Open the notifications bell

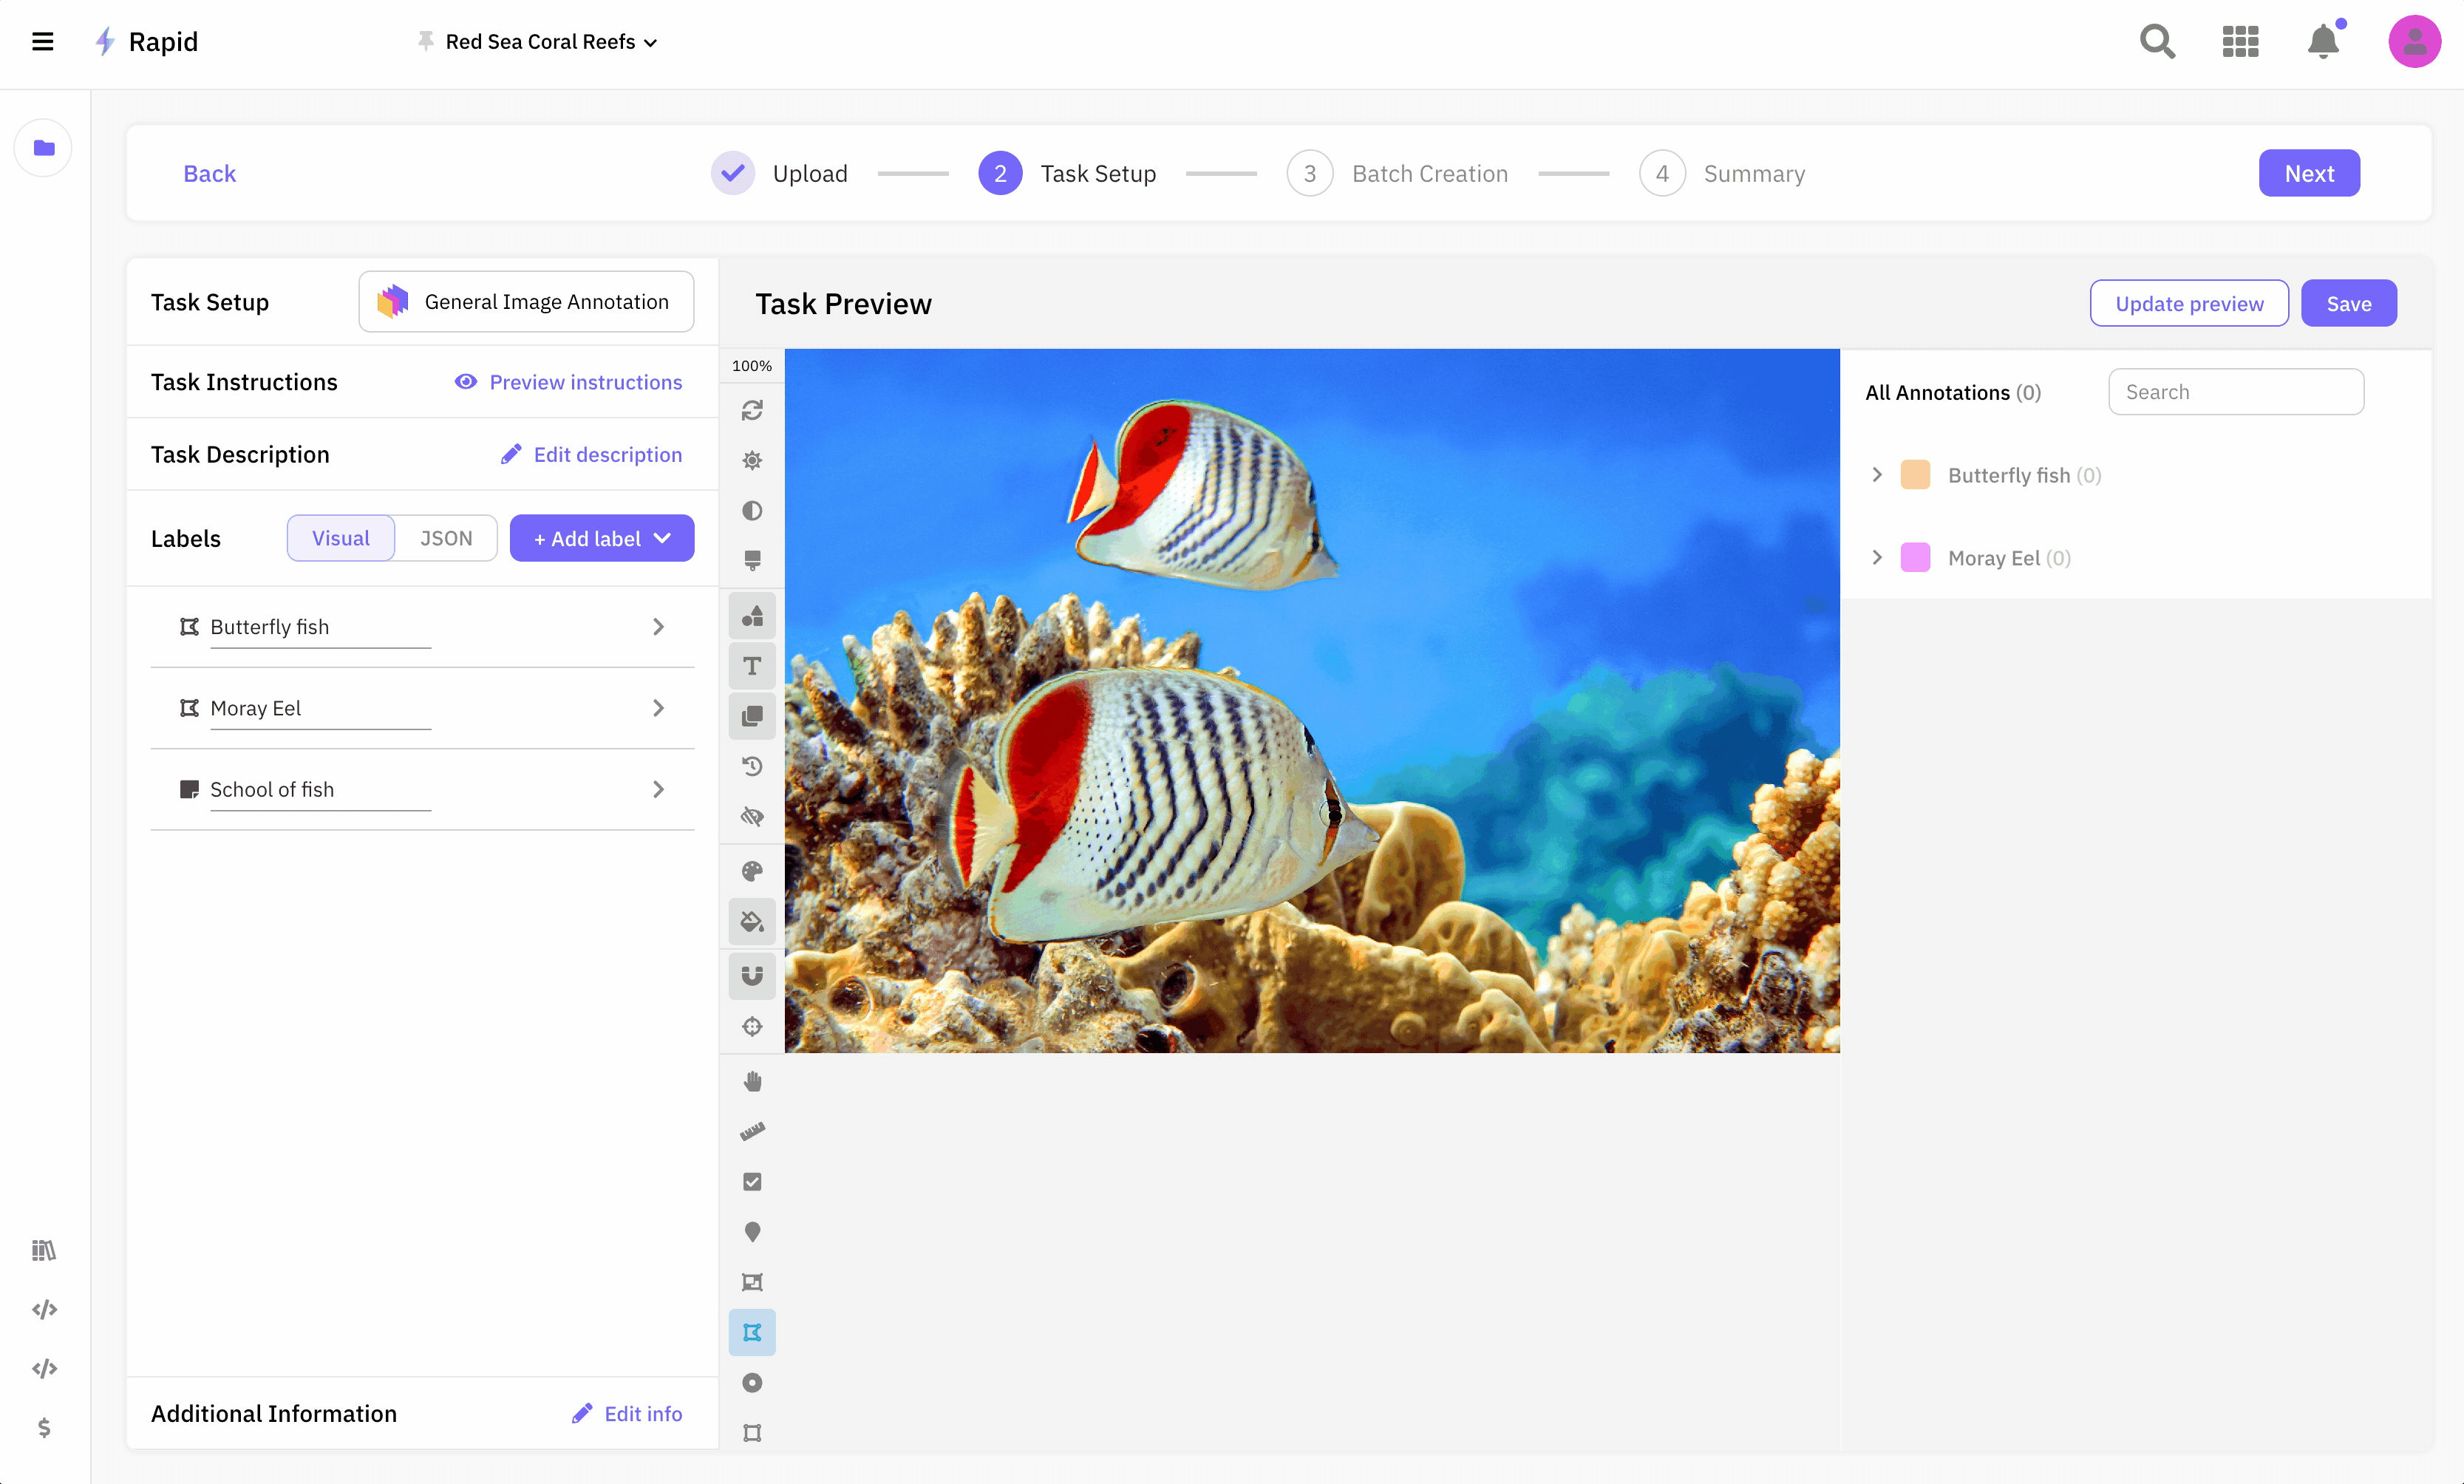[x=2322, y=42]
